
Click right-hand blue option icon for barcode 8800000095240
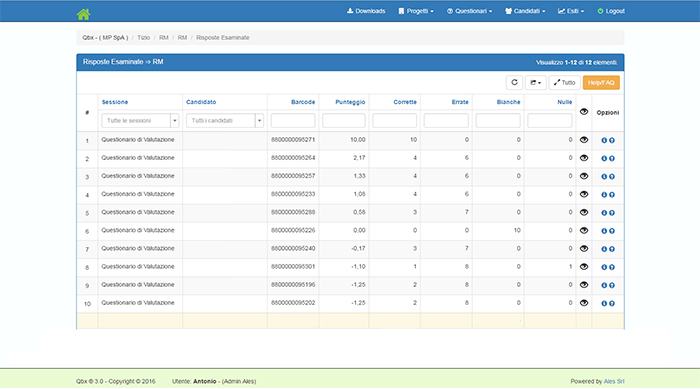point(612,249)
